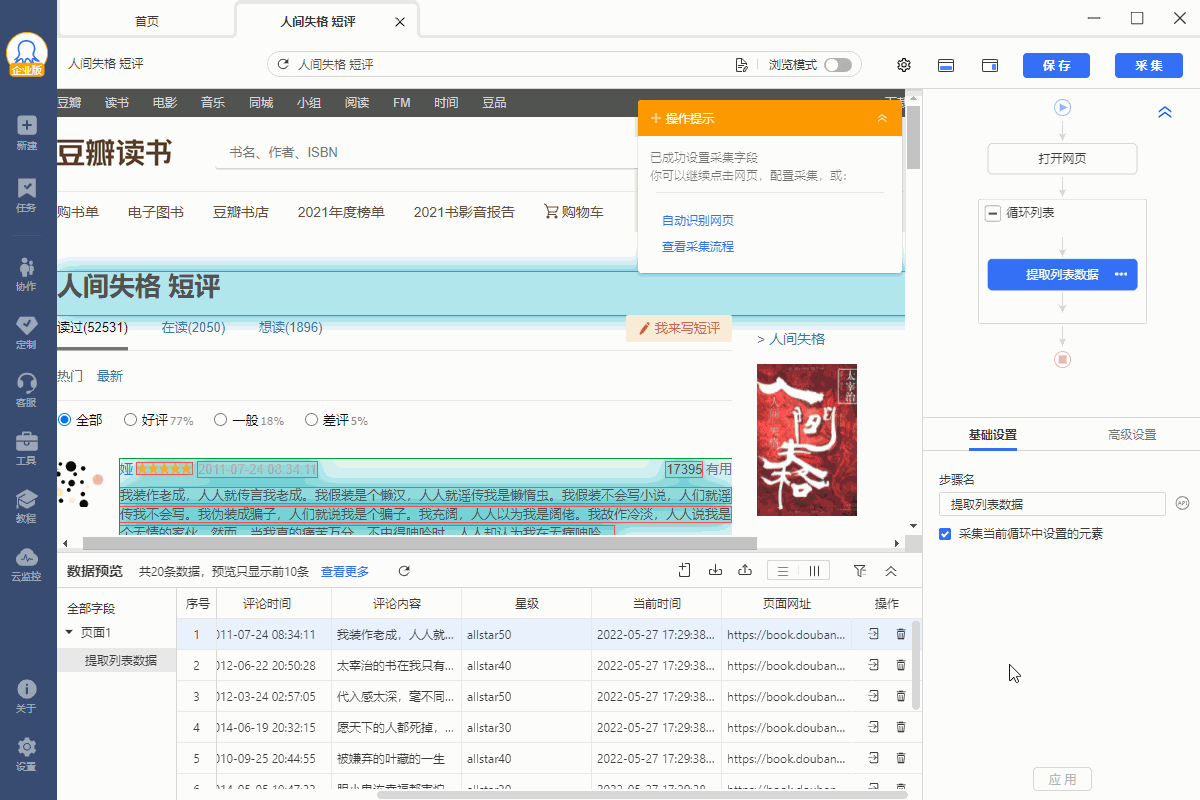1200x800 pixels.
Task: Click 电影 in the Douban top nav
Action: 165,102
